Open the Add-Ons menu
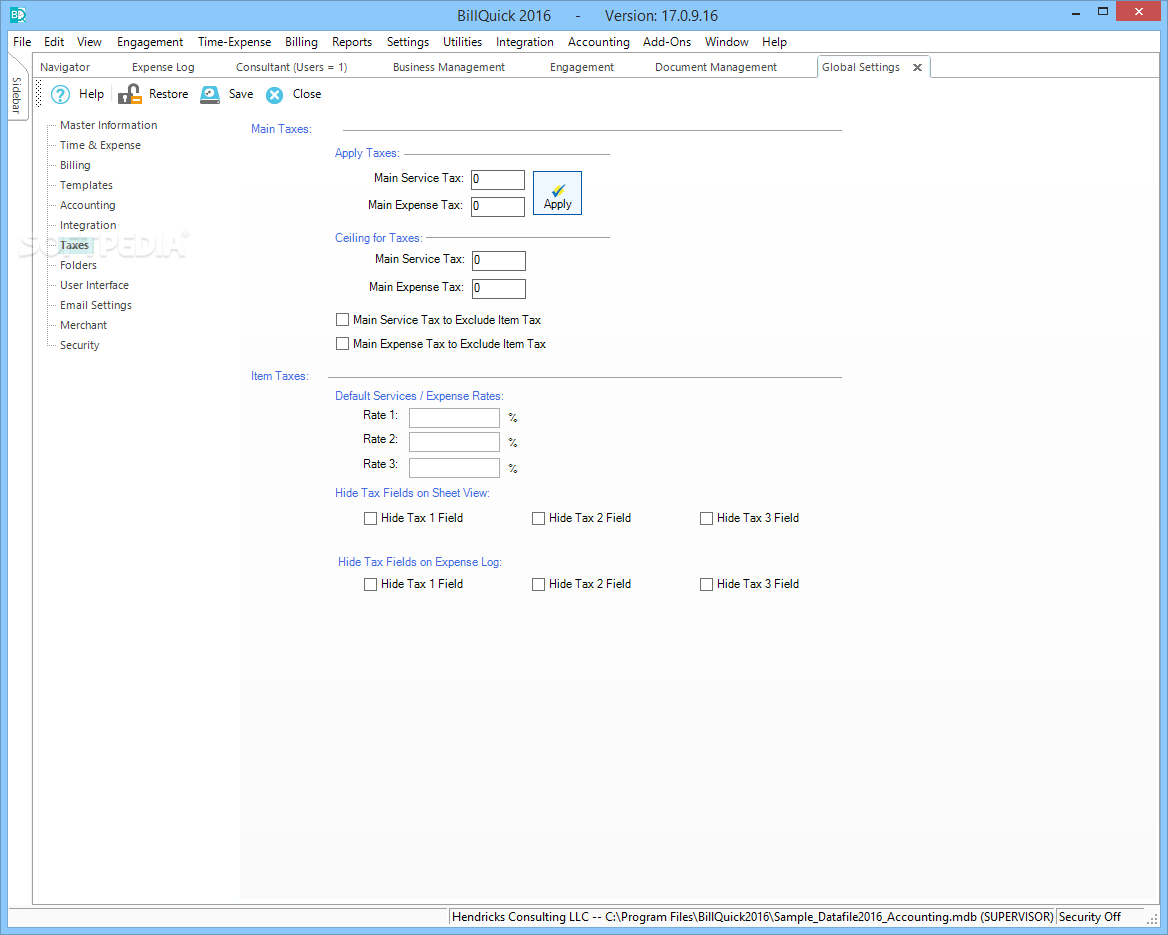Screen dimensions: 1168x935 [x=667, y=42]
